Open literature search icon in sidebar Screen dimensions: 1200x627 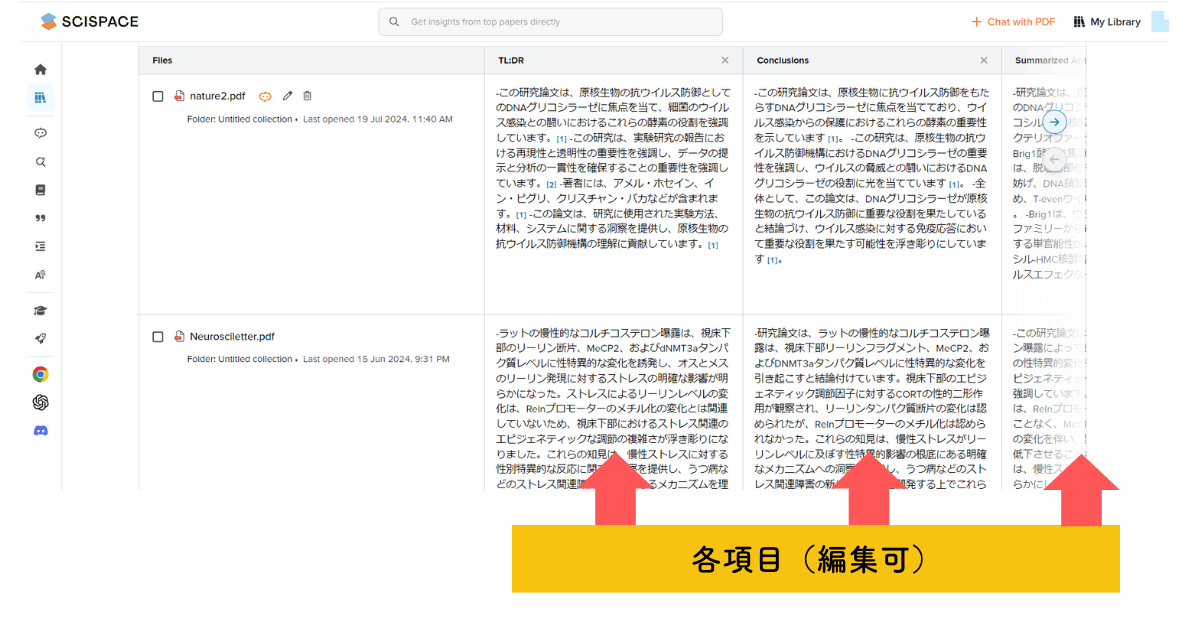click(40, 161)
